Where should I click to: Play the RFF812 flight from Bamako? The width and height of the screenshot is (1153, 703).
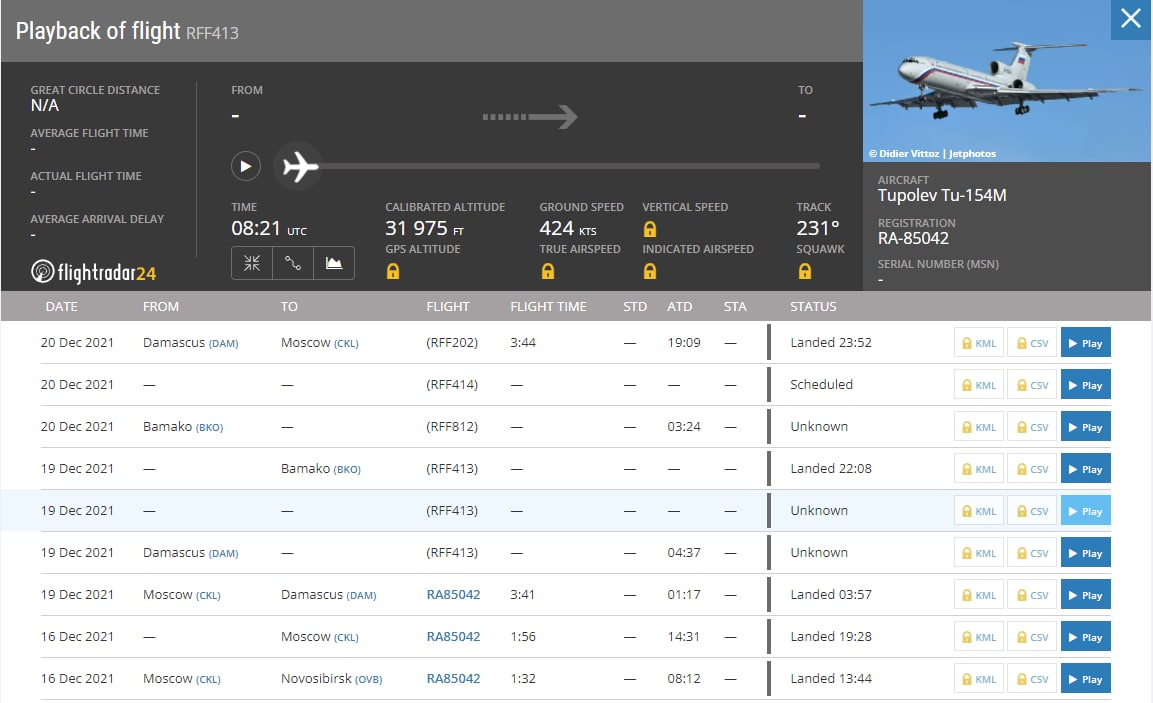click(1085, 427)
